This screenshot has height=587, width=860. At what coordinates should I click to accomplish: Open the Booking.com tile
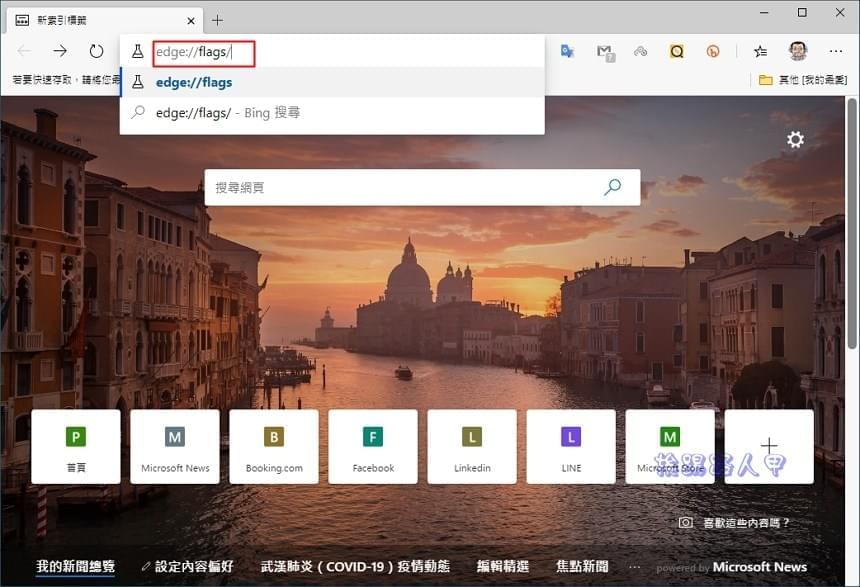click(x=274, y=447)
